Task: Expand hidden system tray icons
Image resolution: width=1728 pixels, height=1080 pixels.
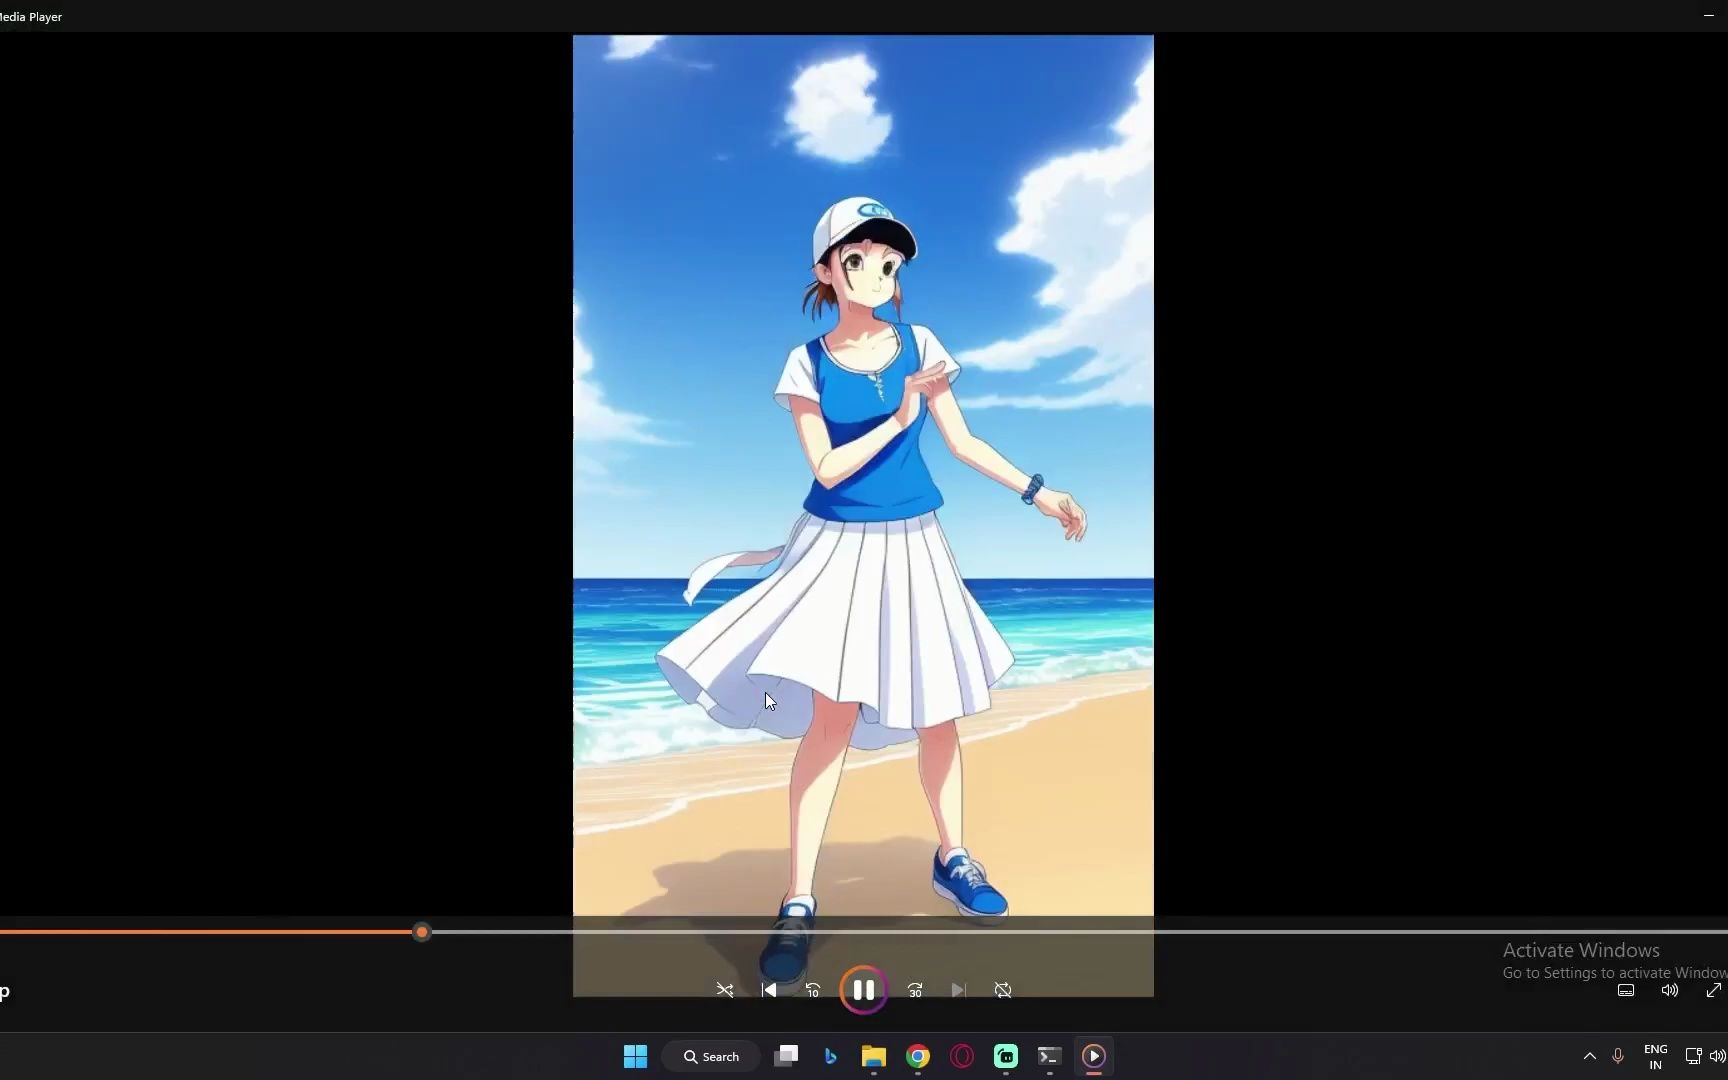Action: click(x=1589, y=1055)
